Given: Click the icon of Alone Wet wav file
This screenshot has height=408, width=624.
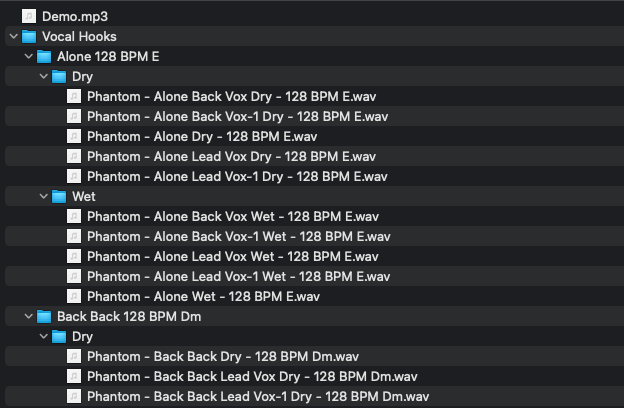Looking at the screenshot, I should tap(75, 296).
